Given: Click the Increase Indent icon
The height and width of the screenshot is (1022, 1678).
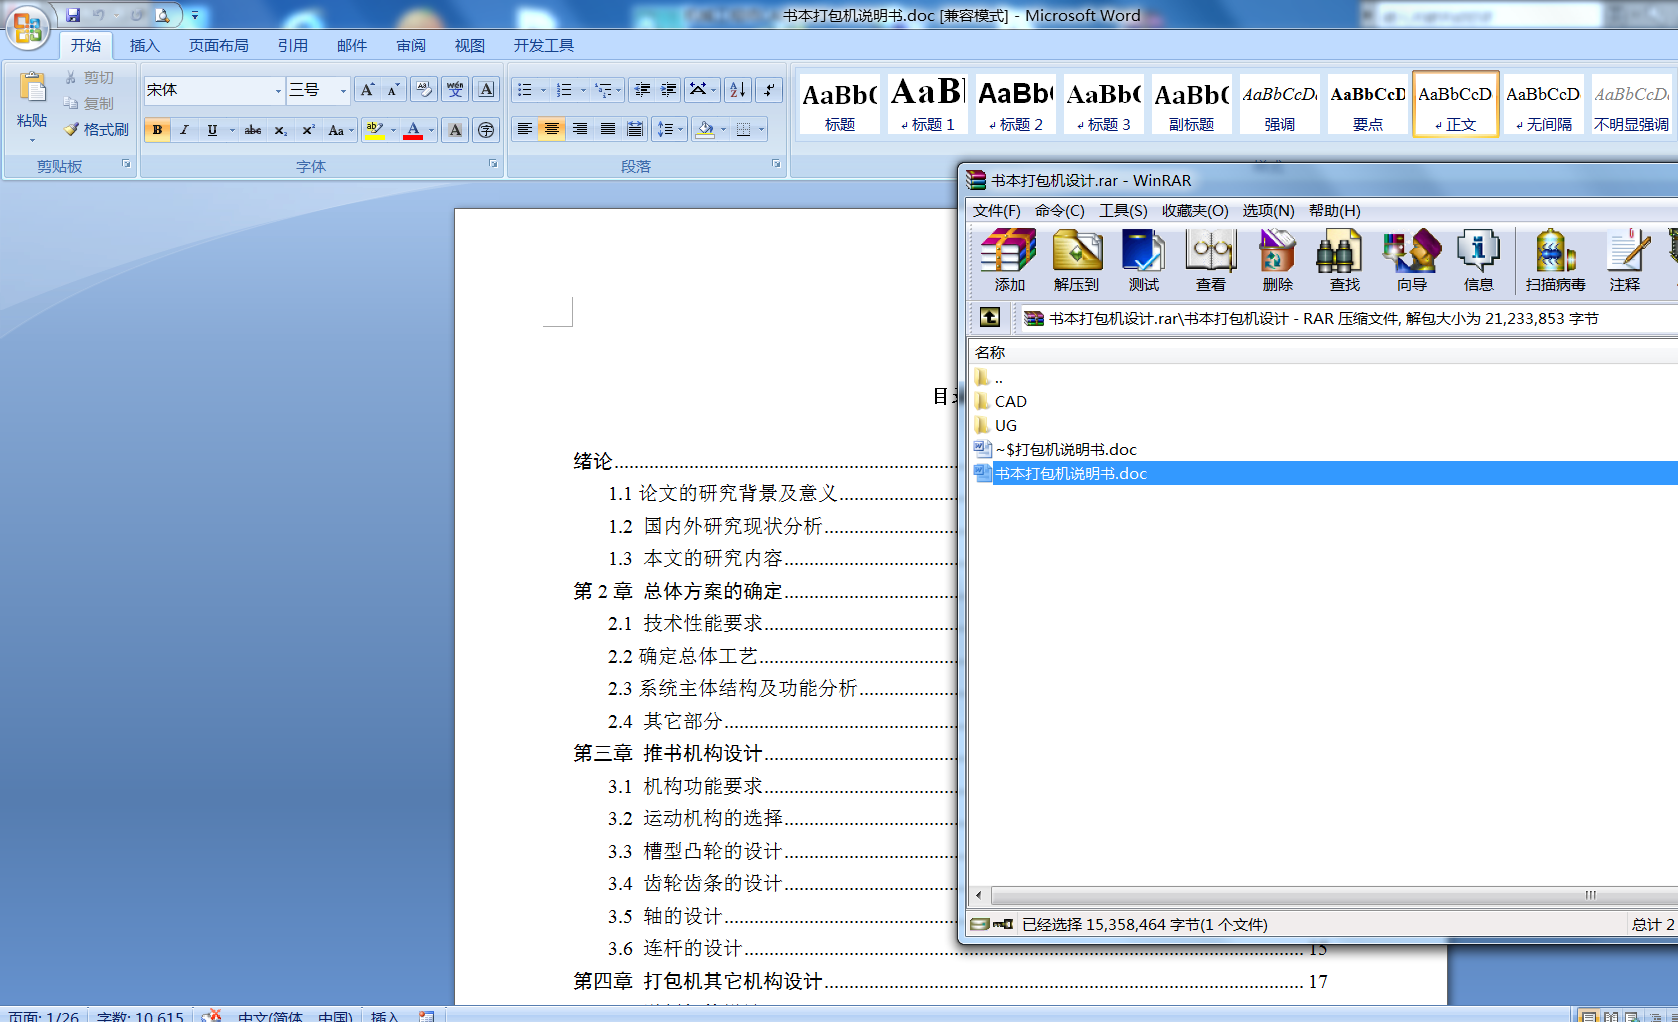Looking at the screenshot, I should [x=669, y=90].
